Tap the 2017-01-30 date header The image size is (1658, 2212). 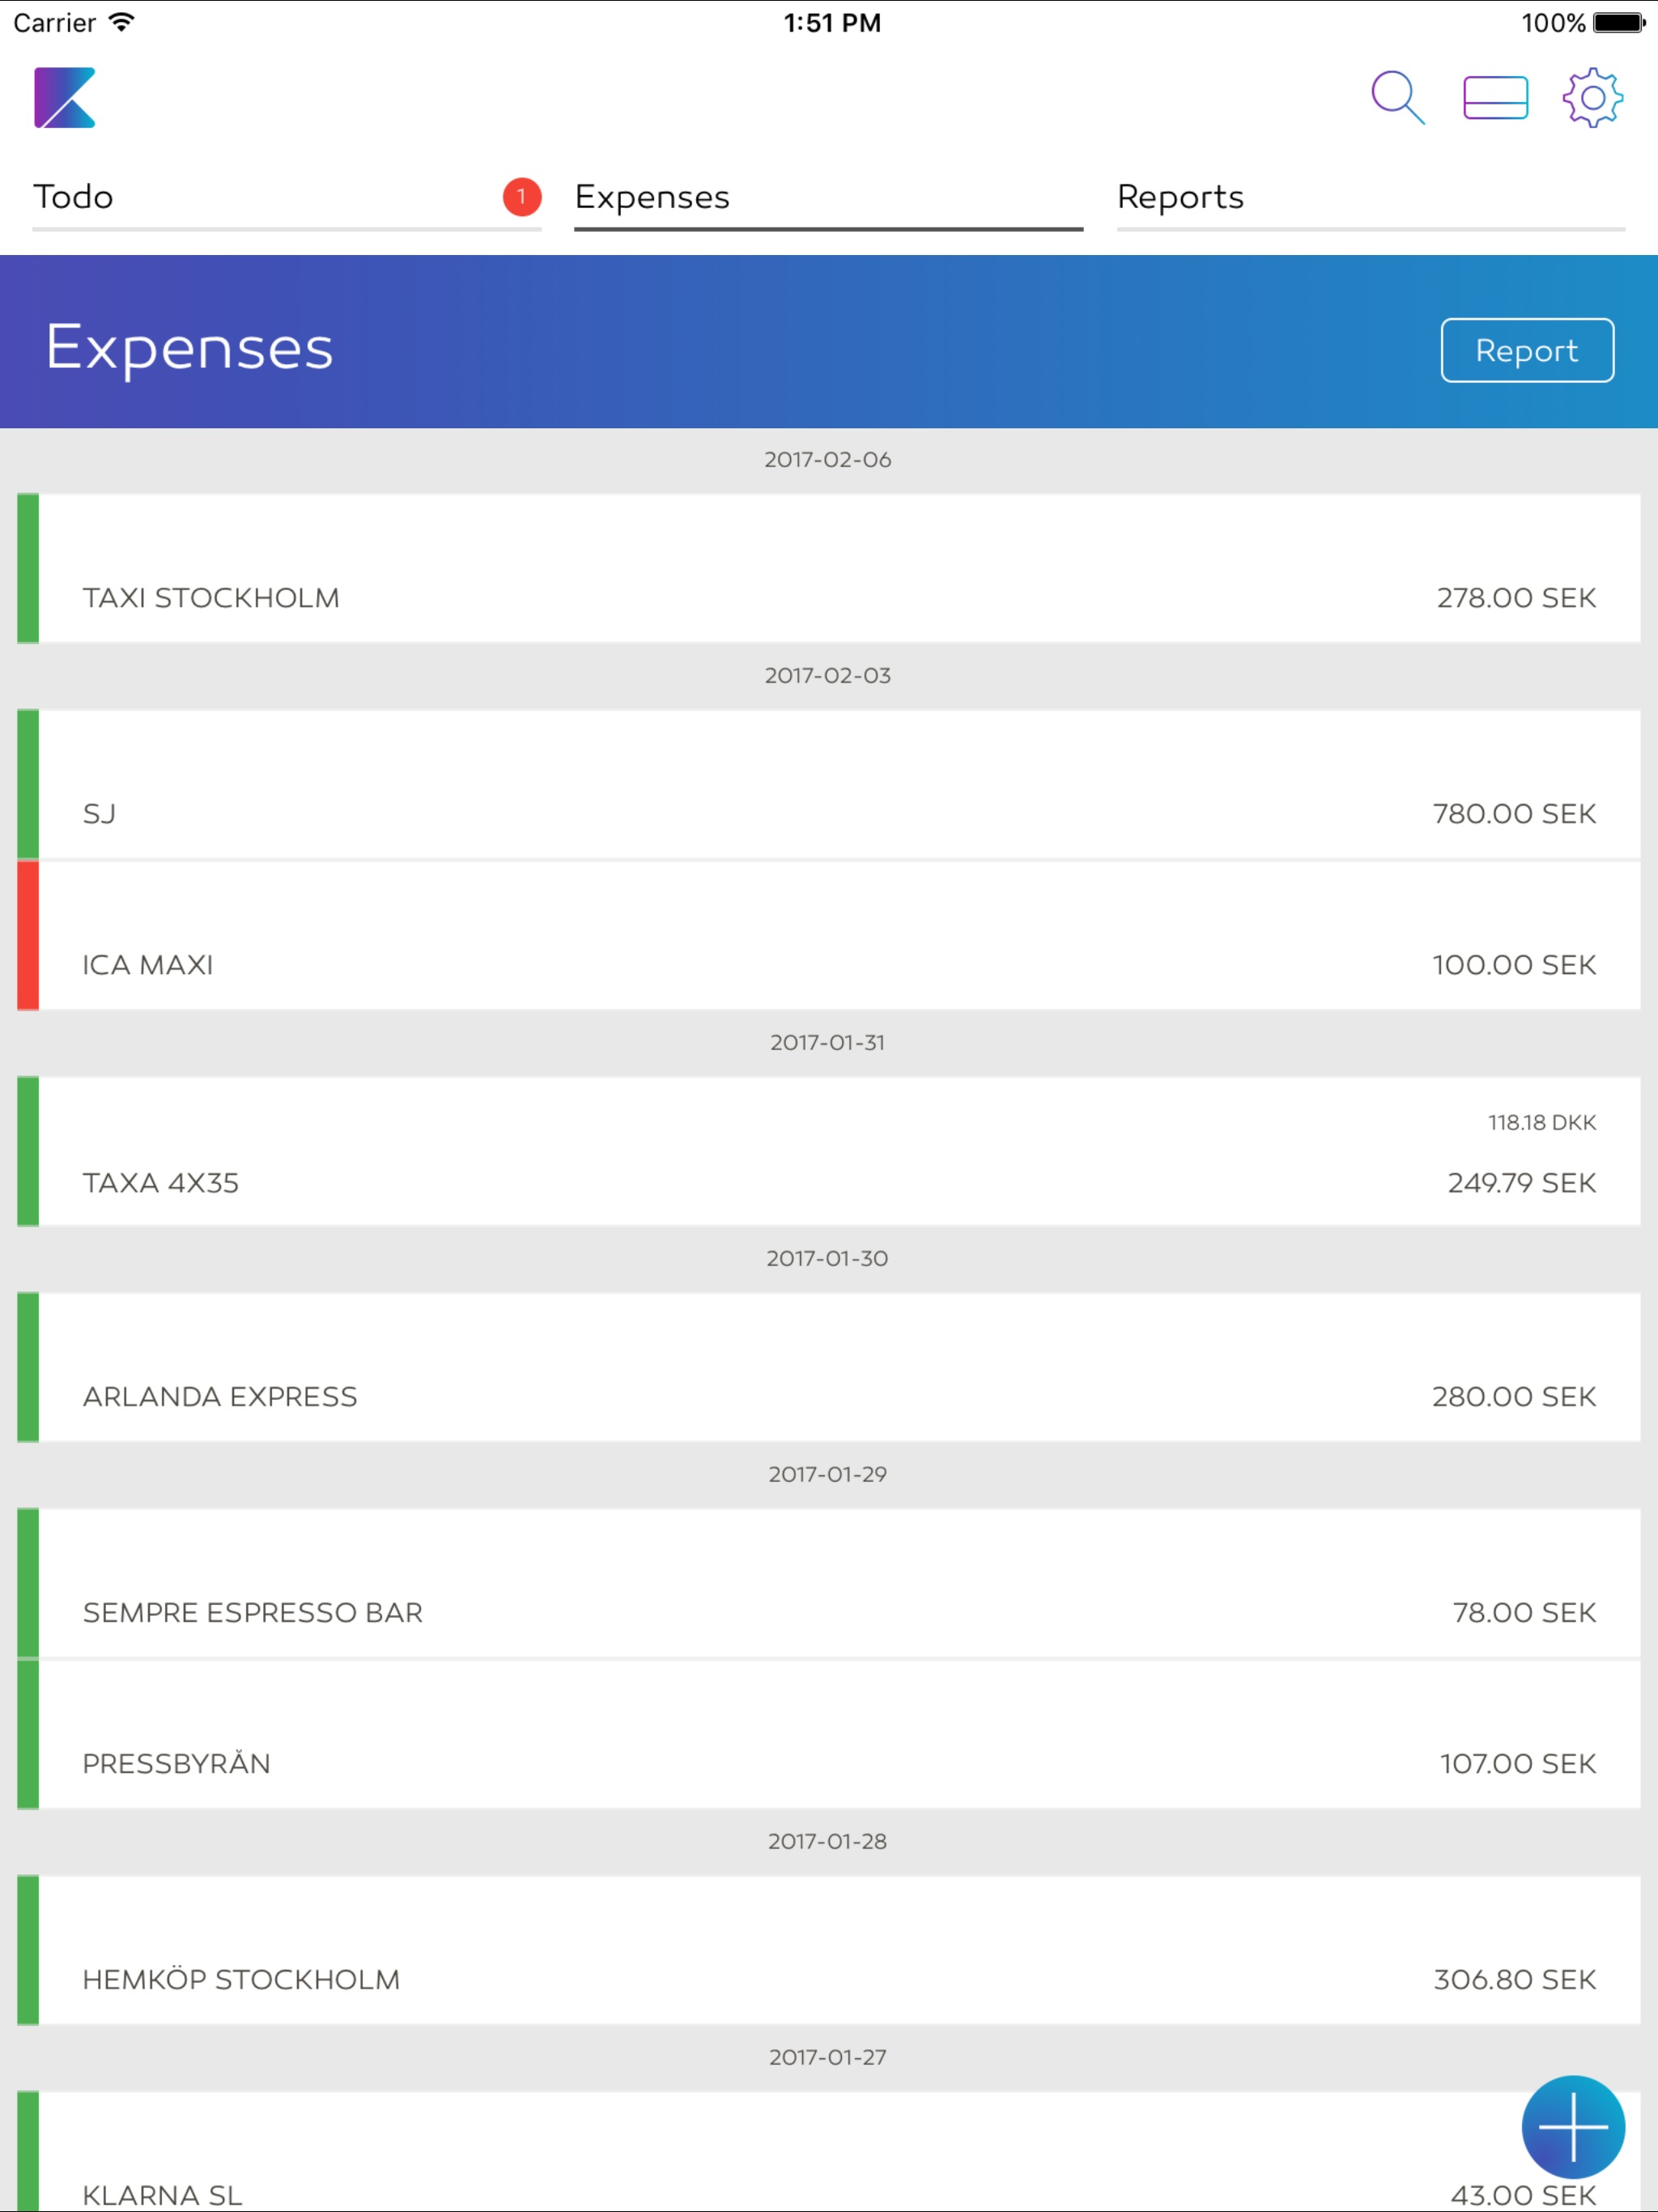[828, 1259]
